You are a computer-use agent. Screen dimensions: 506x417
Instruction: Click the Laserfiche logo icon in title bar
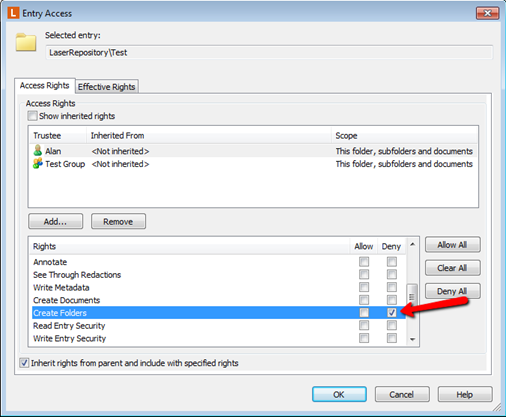(x=13, y=13)
